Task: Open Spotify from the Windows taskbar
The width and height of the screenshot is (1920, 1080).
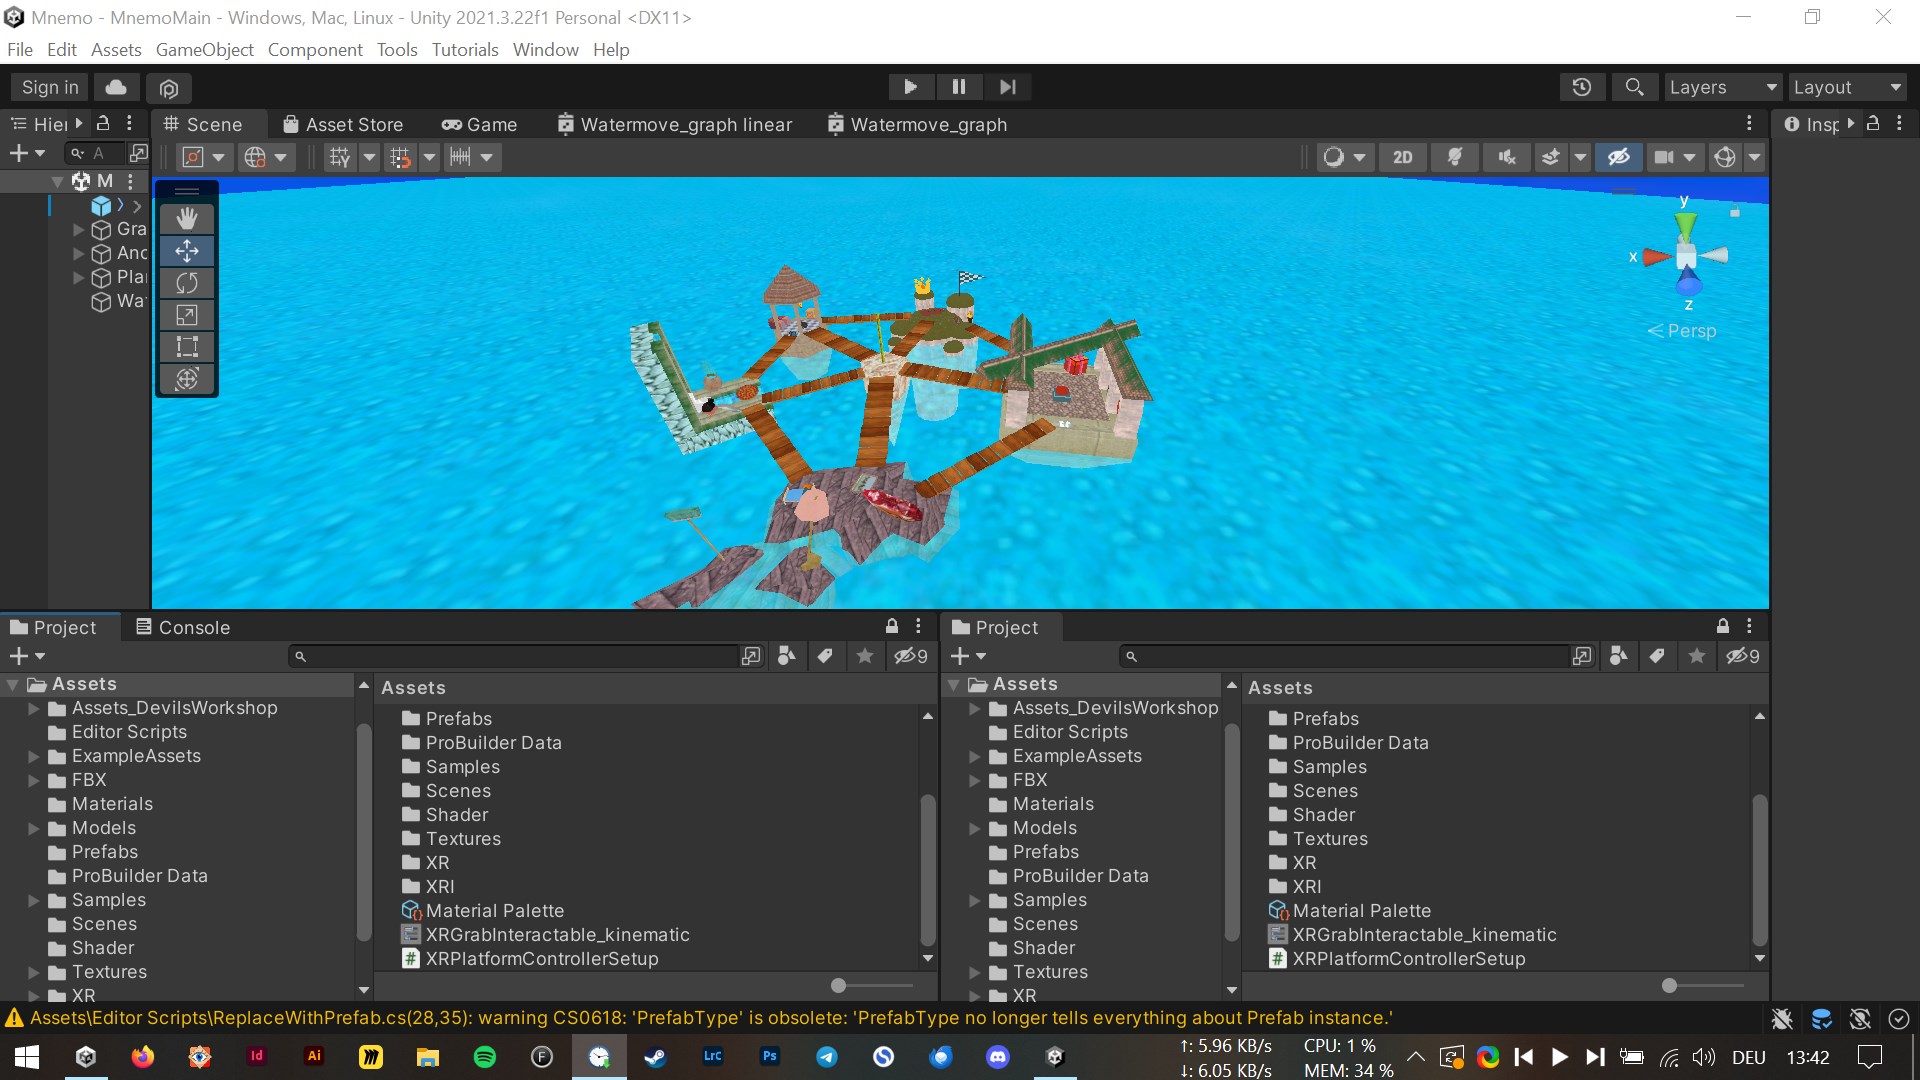Action: tap(485, 1057)
